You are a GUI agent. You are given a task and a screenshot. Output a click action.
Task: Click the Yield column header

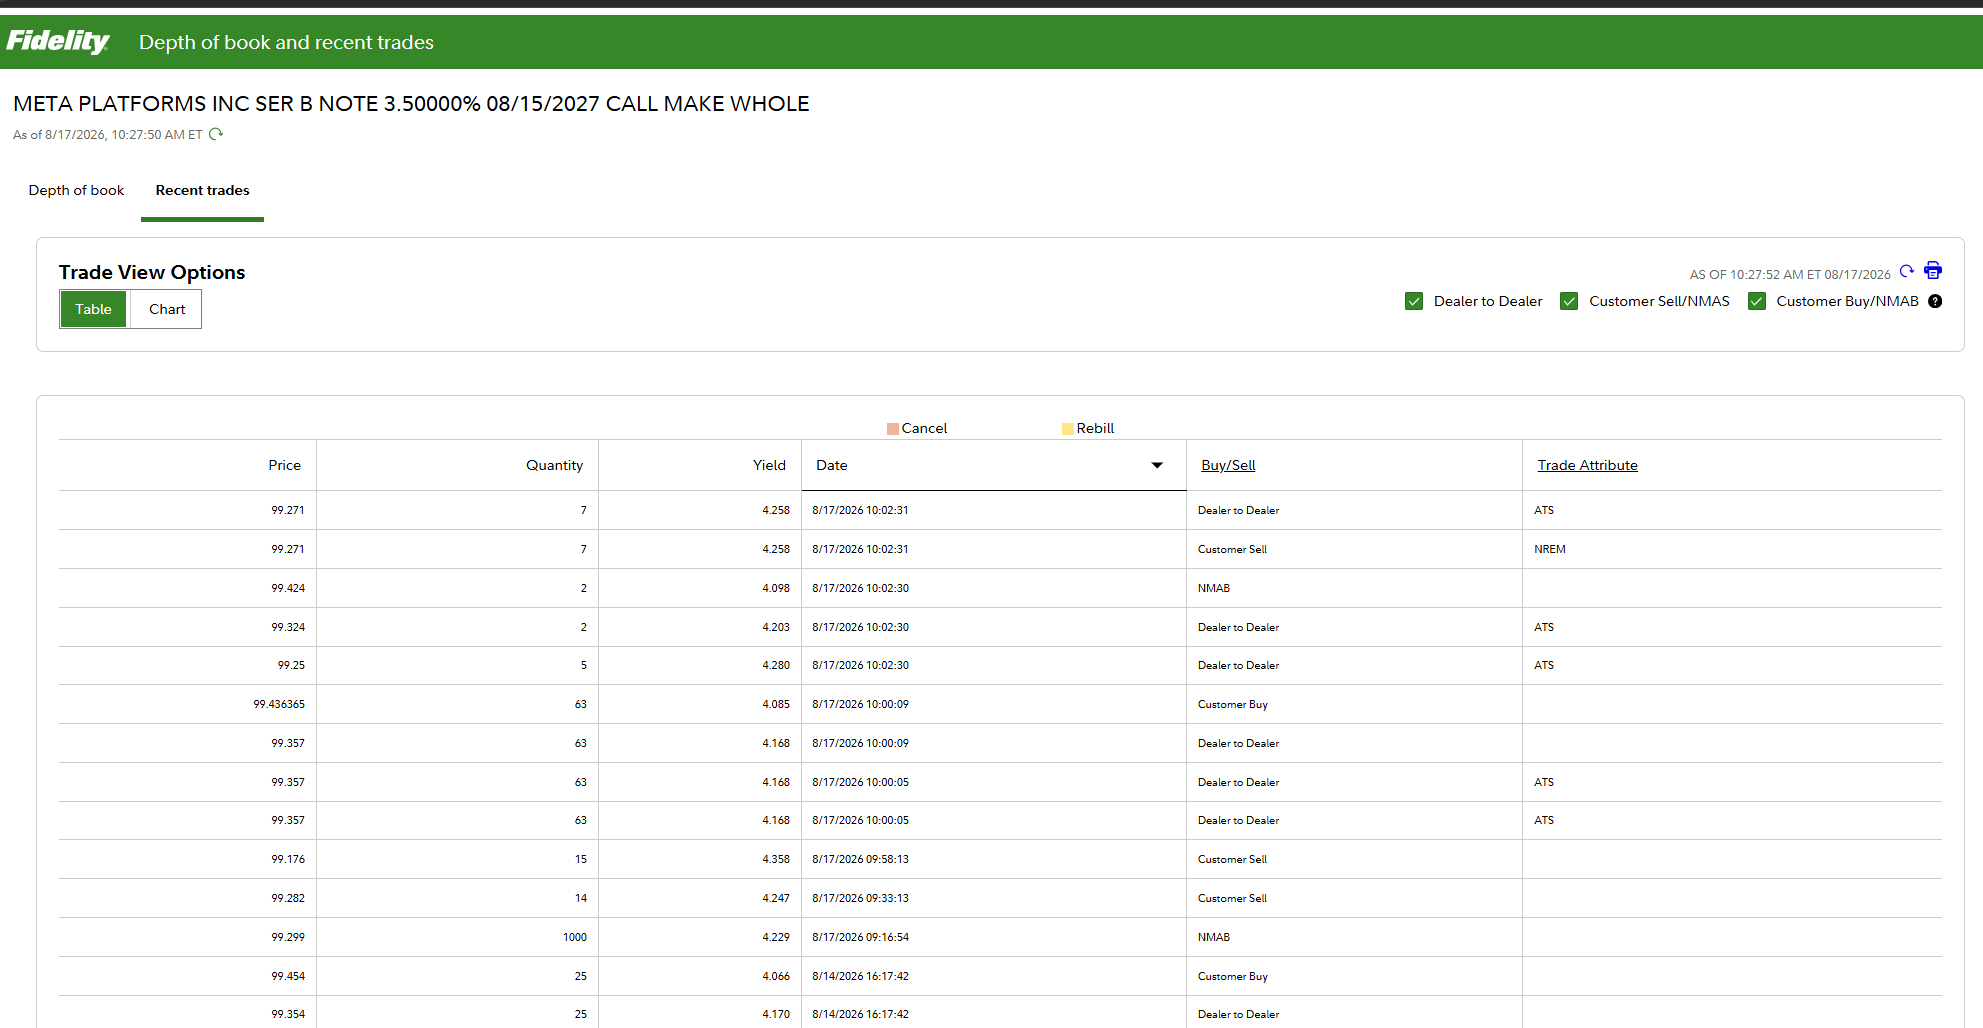[769, 465]
